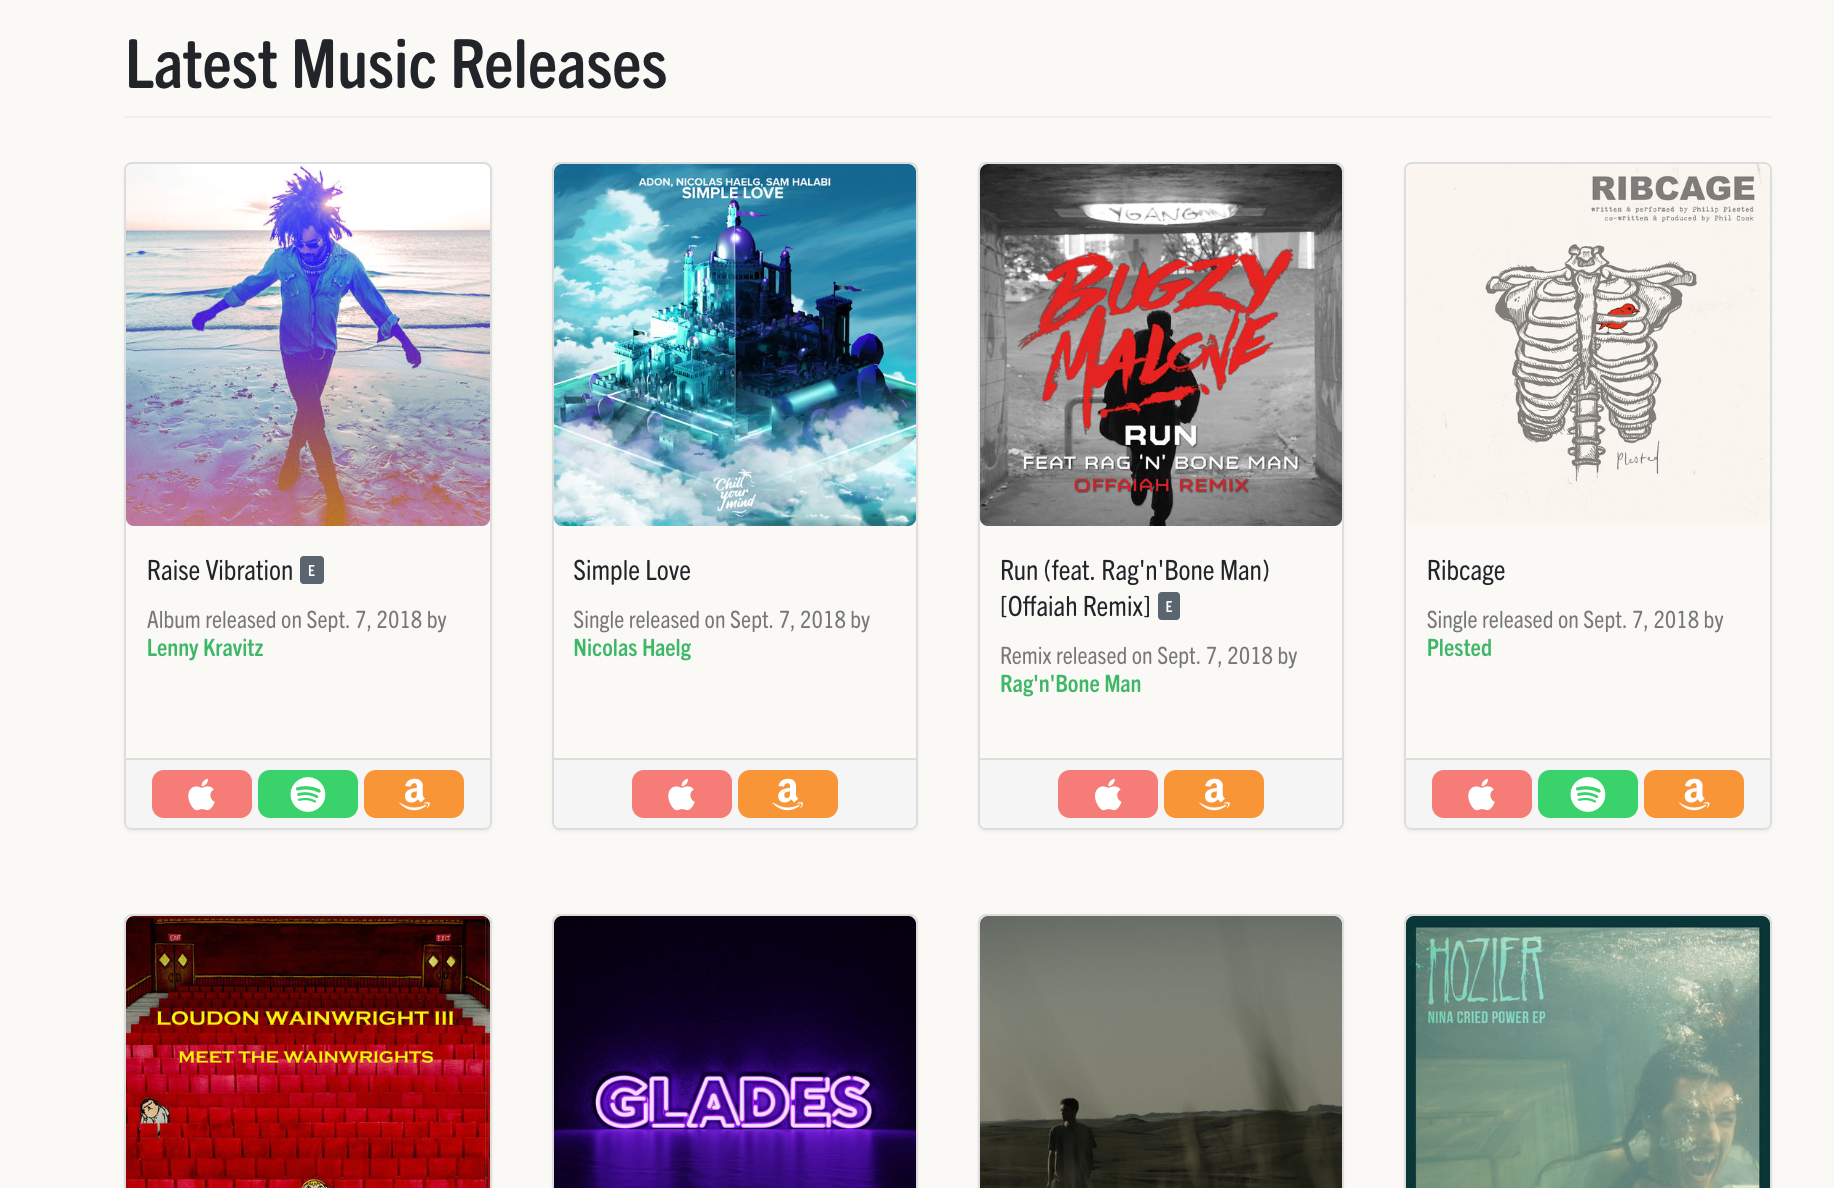Open Ribcage on Apple Music
This screenshot has width=1834, height=1188.
point(1482,794)
